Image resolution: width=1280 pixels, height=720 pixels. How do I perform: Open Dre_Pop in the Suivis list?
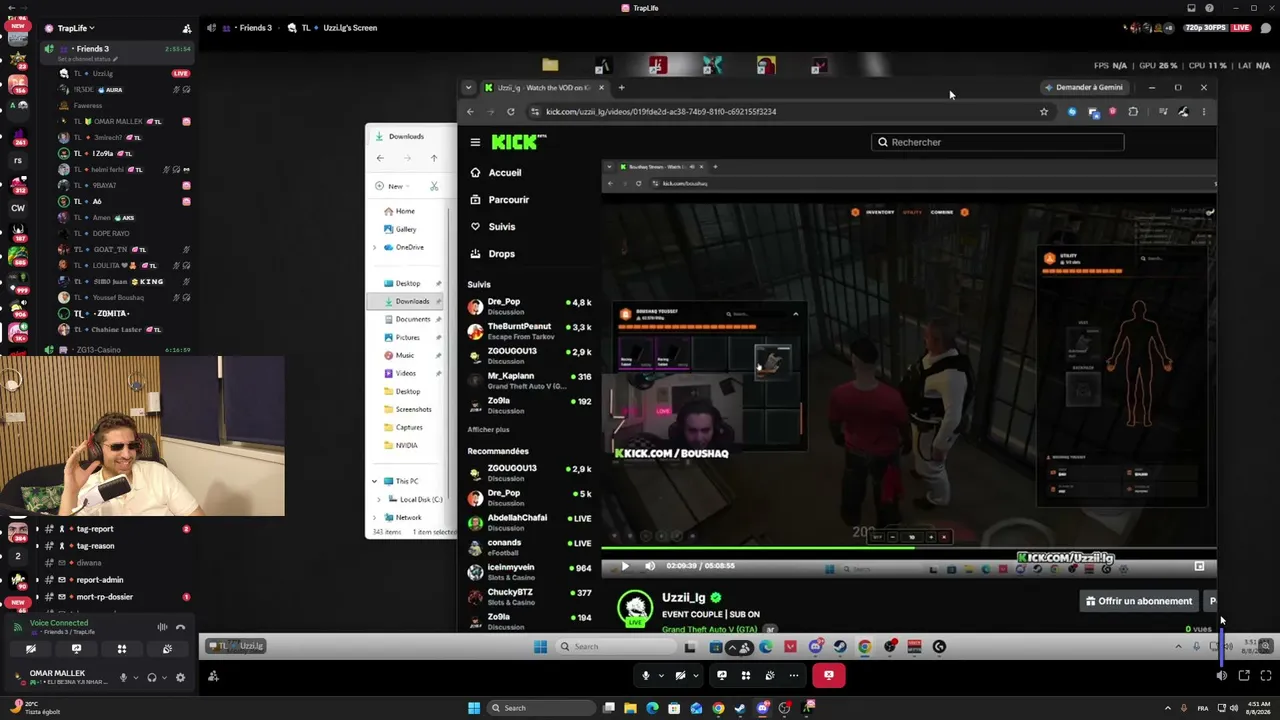click(530, 305)
